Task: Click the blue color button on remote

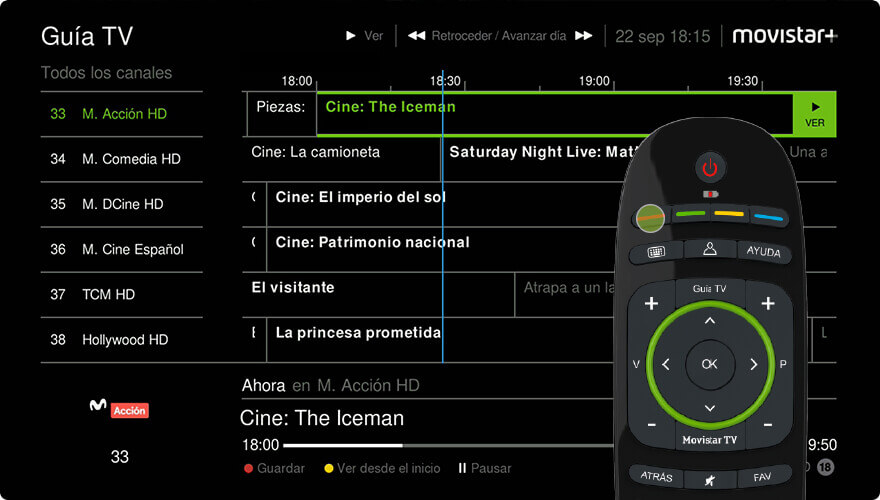Action: tap(768, 217)
